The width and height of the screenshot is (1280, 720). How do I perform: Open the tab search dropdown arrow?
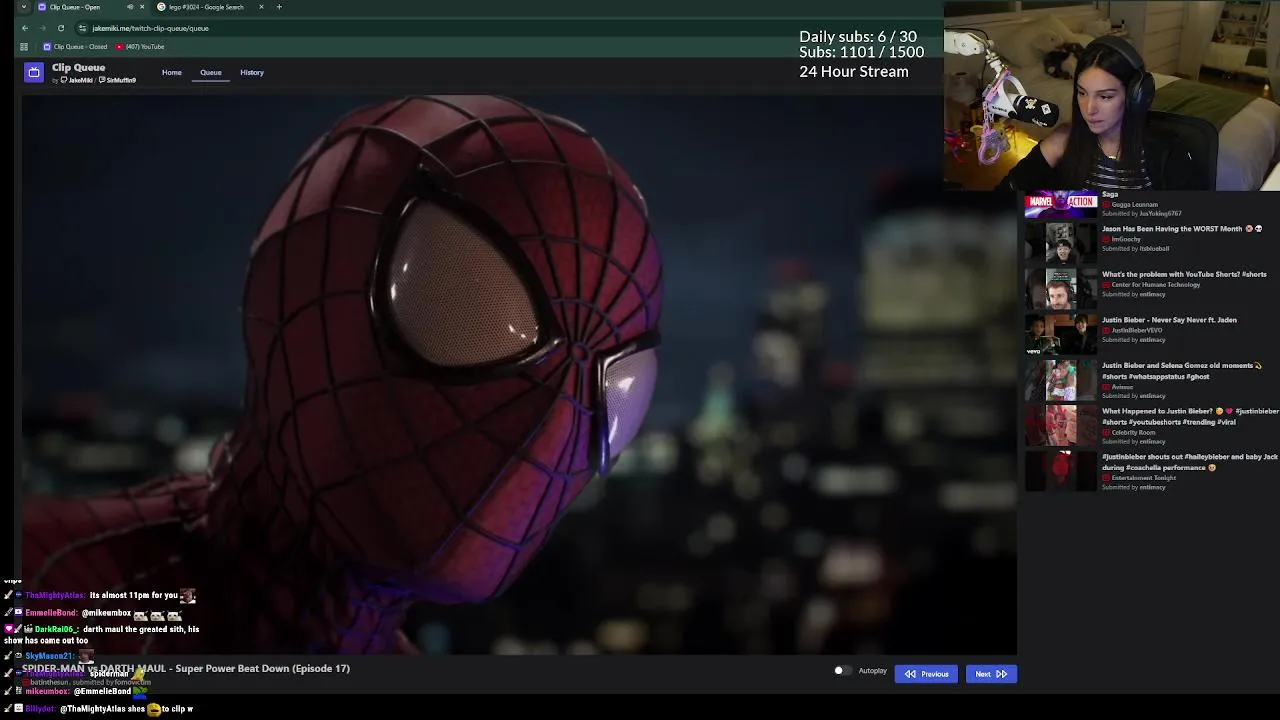coord(23,7)
